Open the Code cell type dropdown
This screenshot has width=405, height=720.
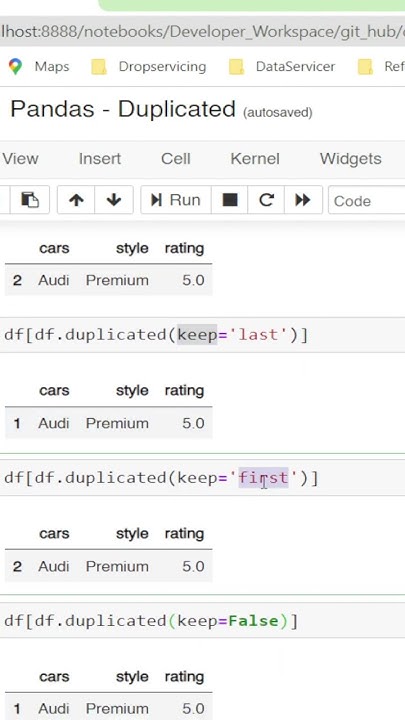(366, 200)
